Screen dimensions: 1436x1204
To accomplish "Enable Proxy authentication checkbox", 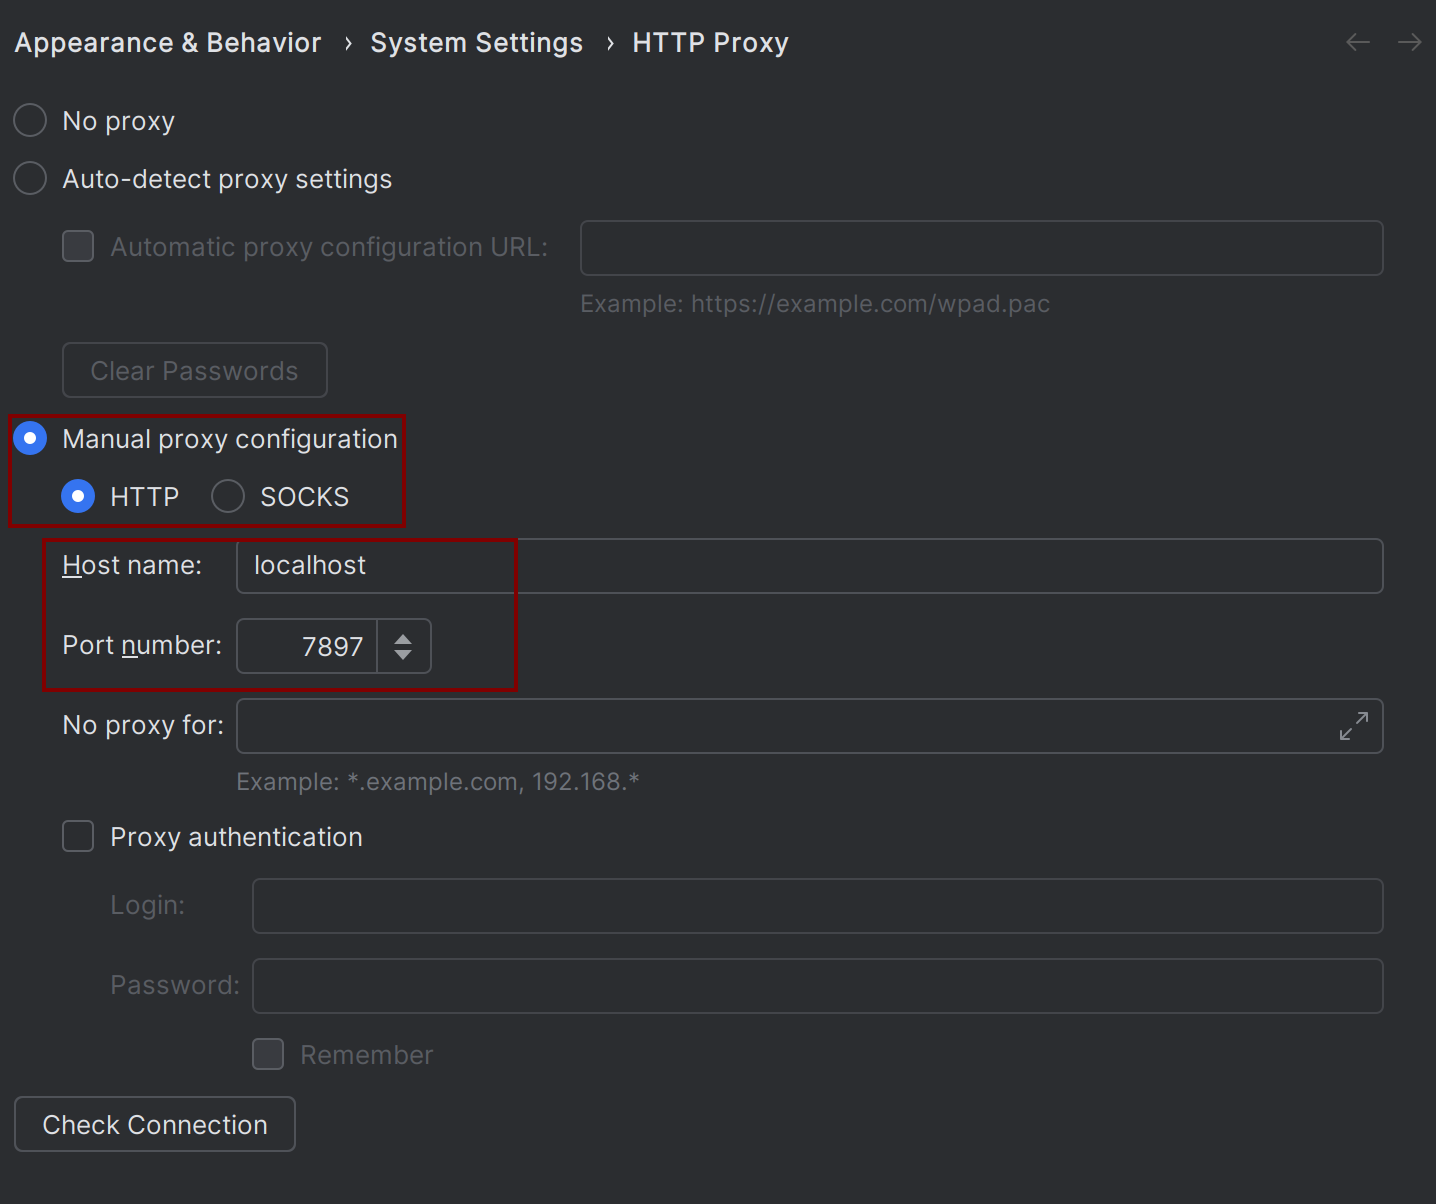I will [78, 837].
